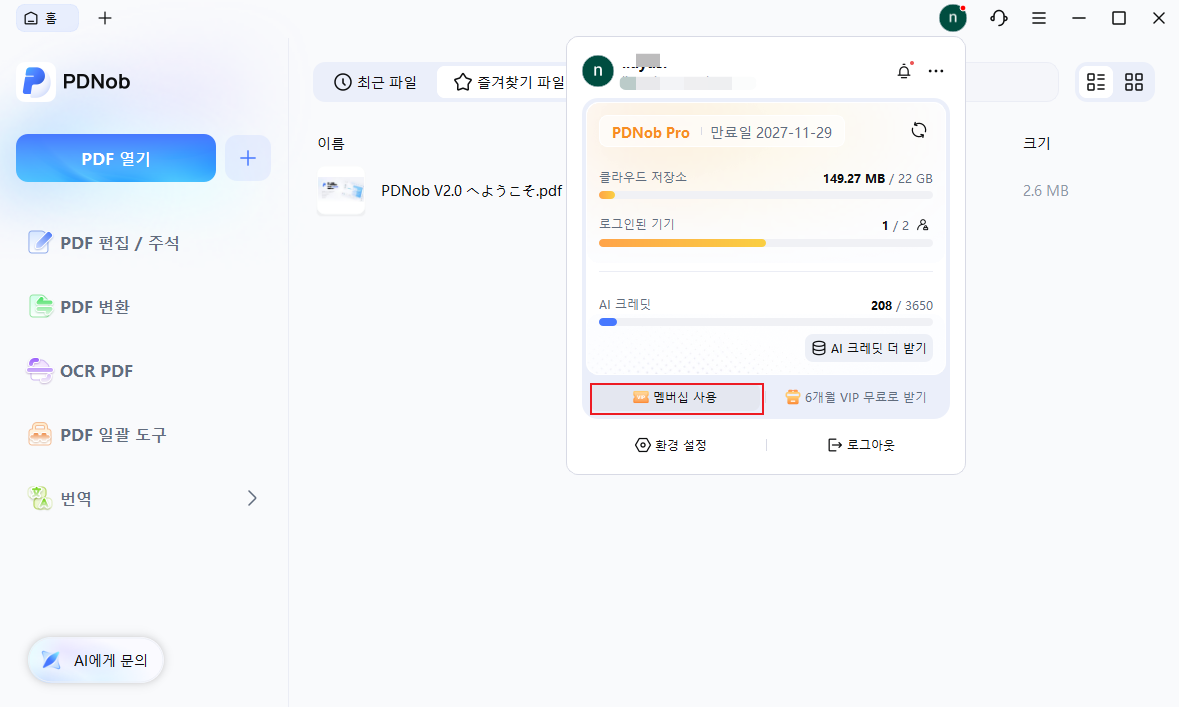The width and height of the screenshot is (1179, 707).
Task: Minimize the PDNob window
Action: 1079,18
